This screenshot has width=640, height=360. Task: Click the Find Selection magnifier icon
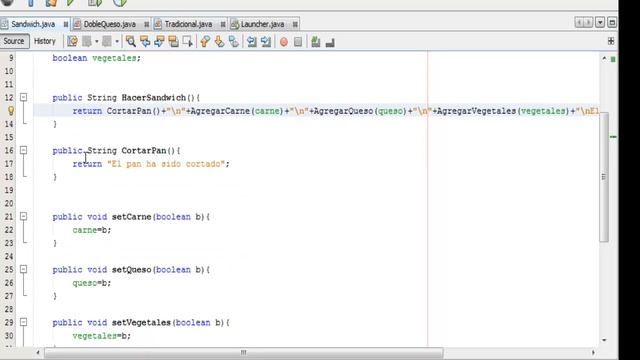point(131,41)
